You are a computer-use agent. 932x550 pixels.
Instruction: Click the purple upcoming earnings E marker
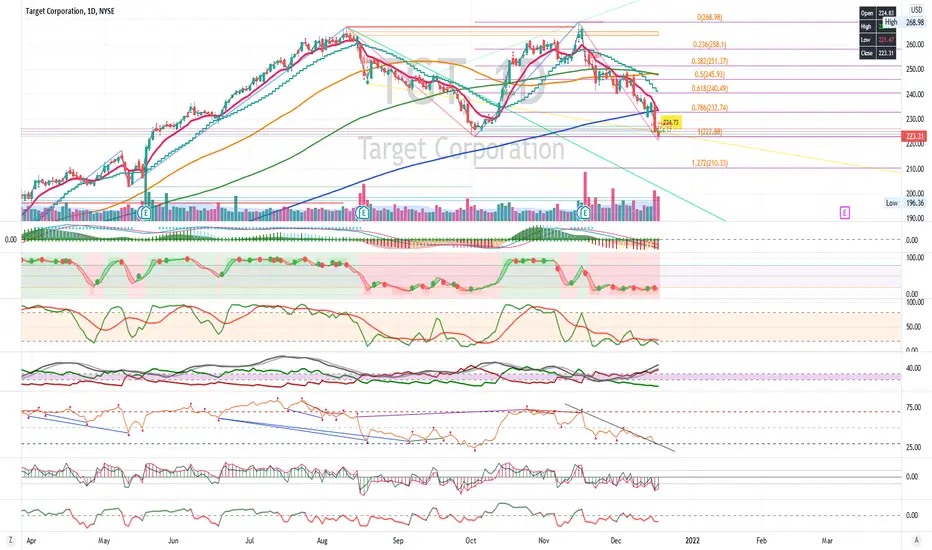click(x=845, y=212)
